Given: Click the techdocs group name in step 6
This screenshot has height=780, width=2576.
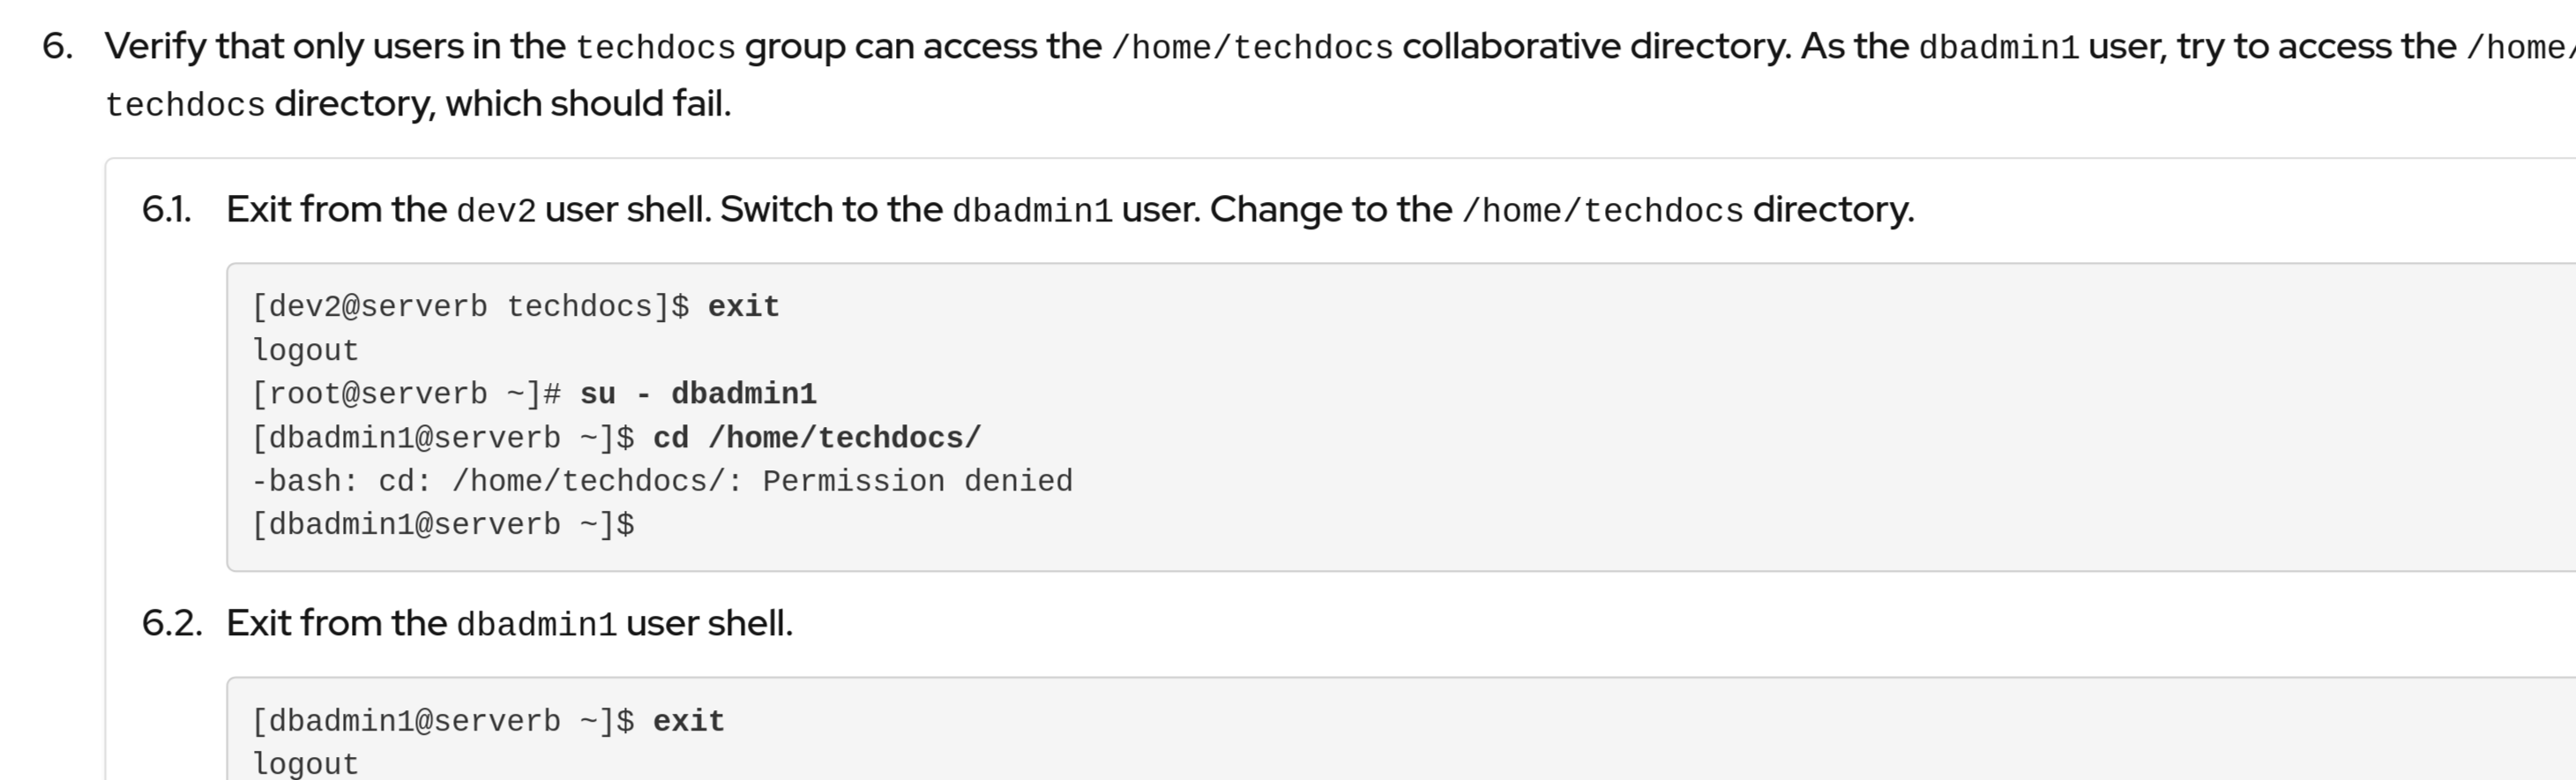Looking at the screenshot, I should pos(655,48).
